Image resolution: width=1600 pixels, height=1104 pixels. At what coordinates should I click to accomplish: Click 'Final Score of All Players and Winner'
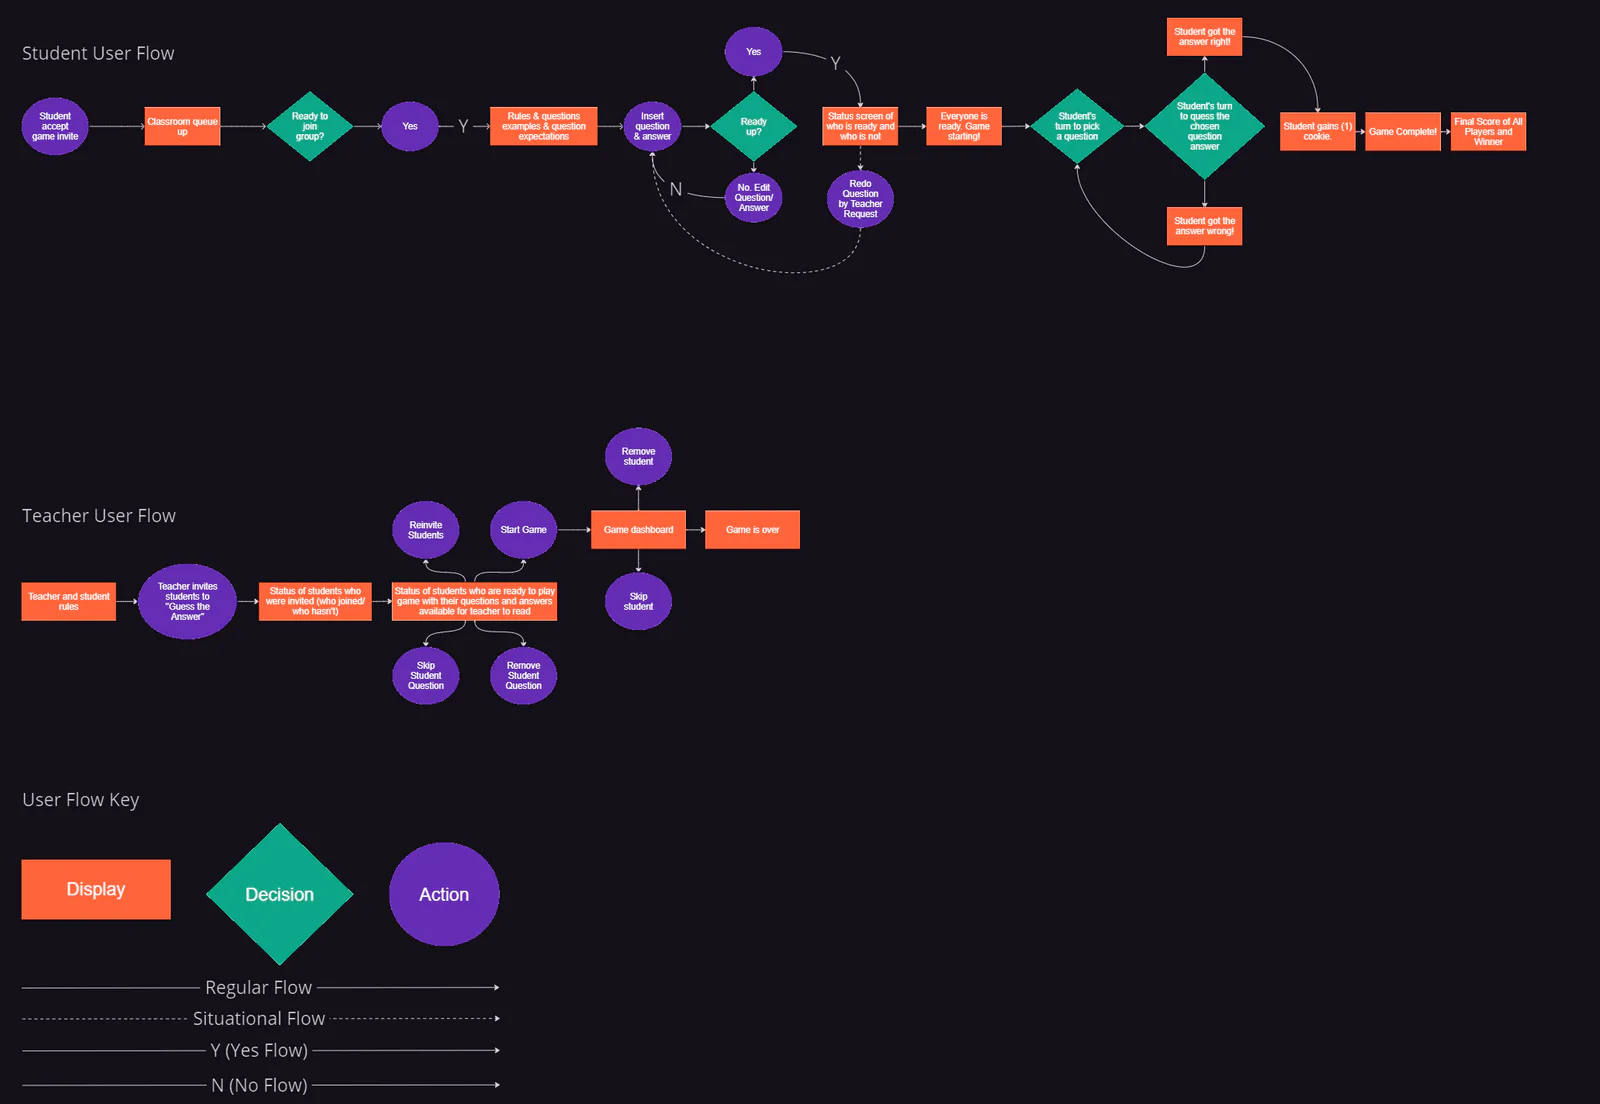coord(1488,131)
